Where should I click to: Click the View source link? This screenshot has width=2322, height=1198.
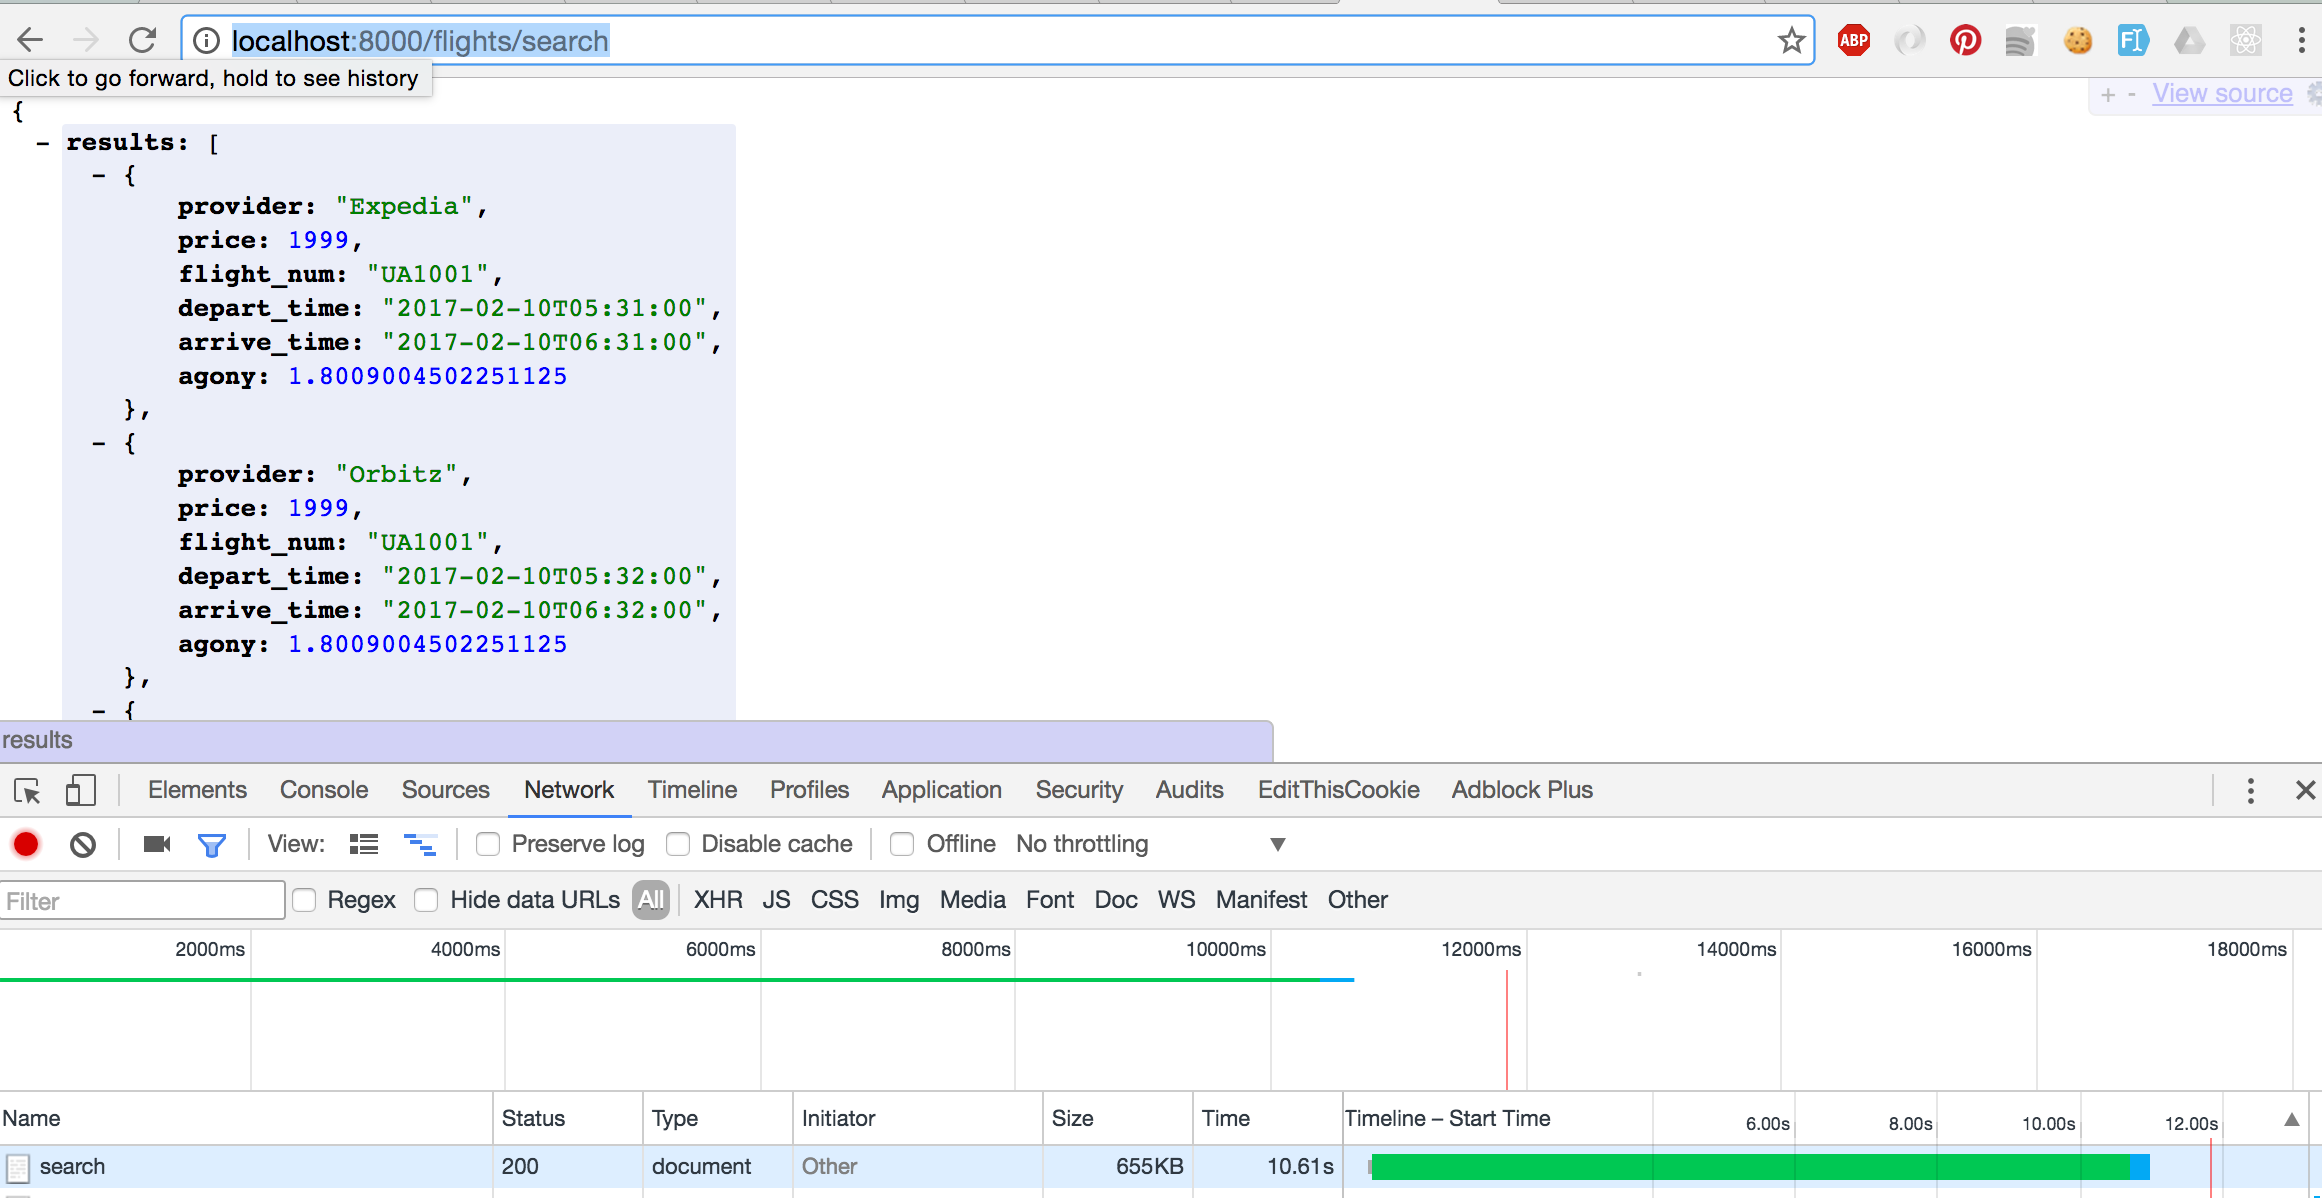(2222, 93)
